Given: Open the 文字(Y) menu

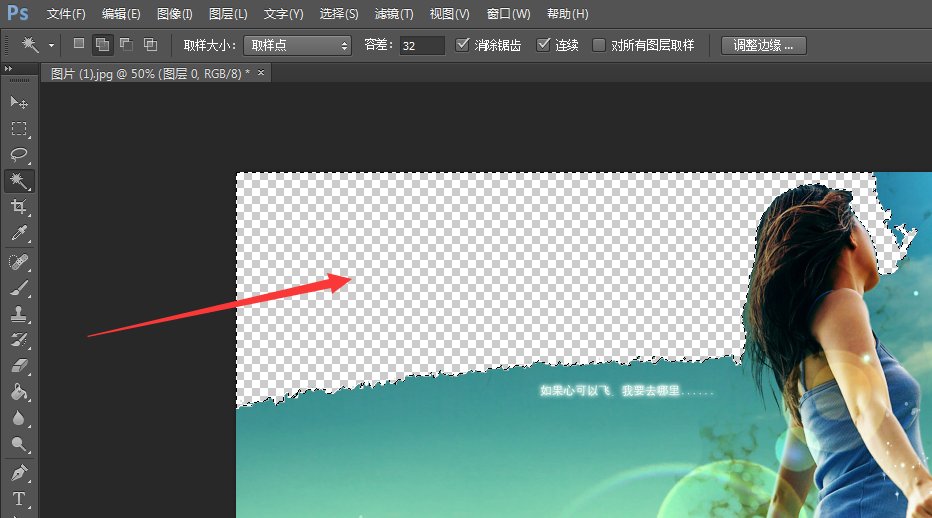Looking at the screenshot, I should point(284,14).
